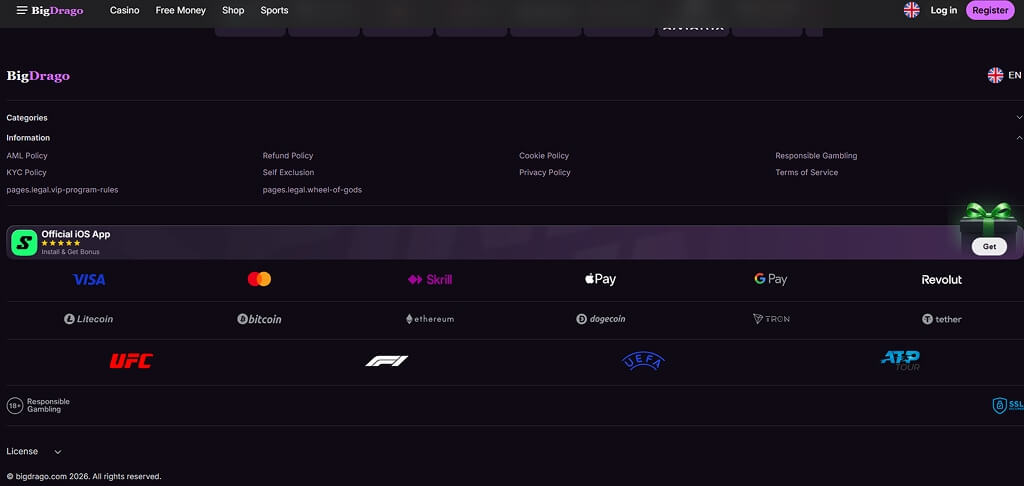Click the TRON logo
This screenshot has width=1024, height=486.
click(771, 319)
